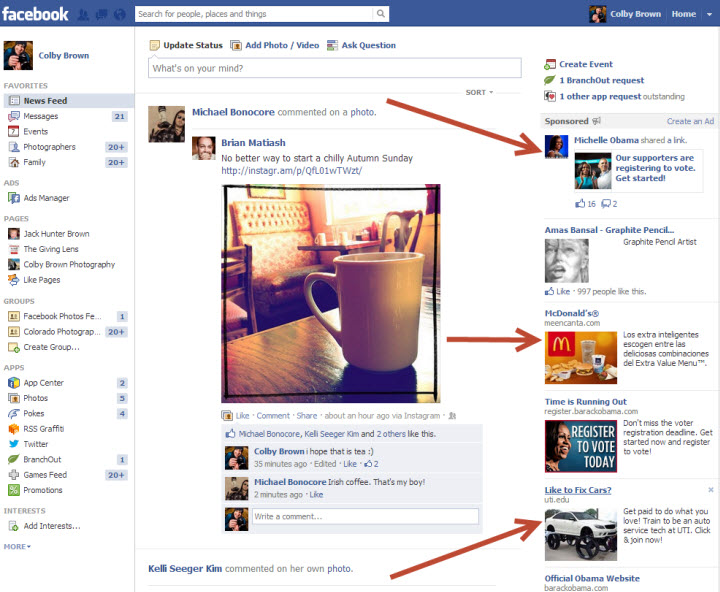
Task: Click '1 other app request' link
Action: point(600,96)
